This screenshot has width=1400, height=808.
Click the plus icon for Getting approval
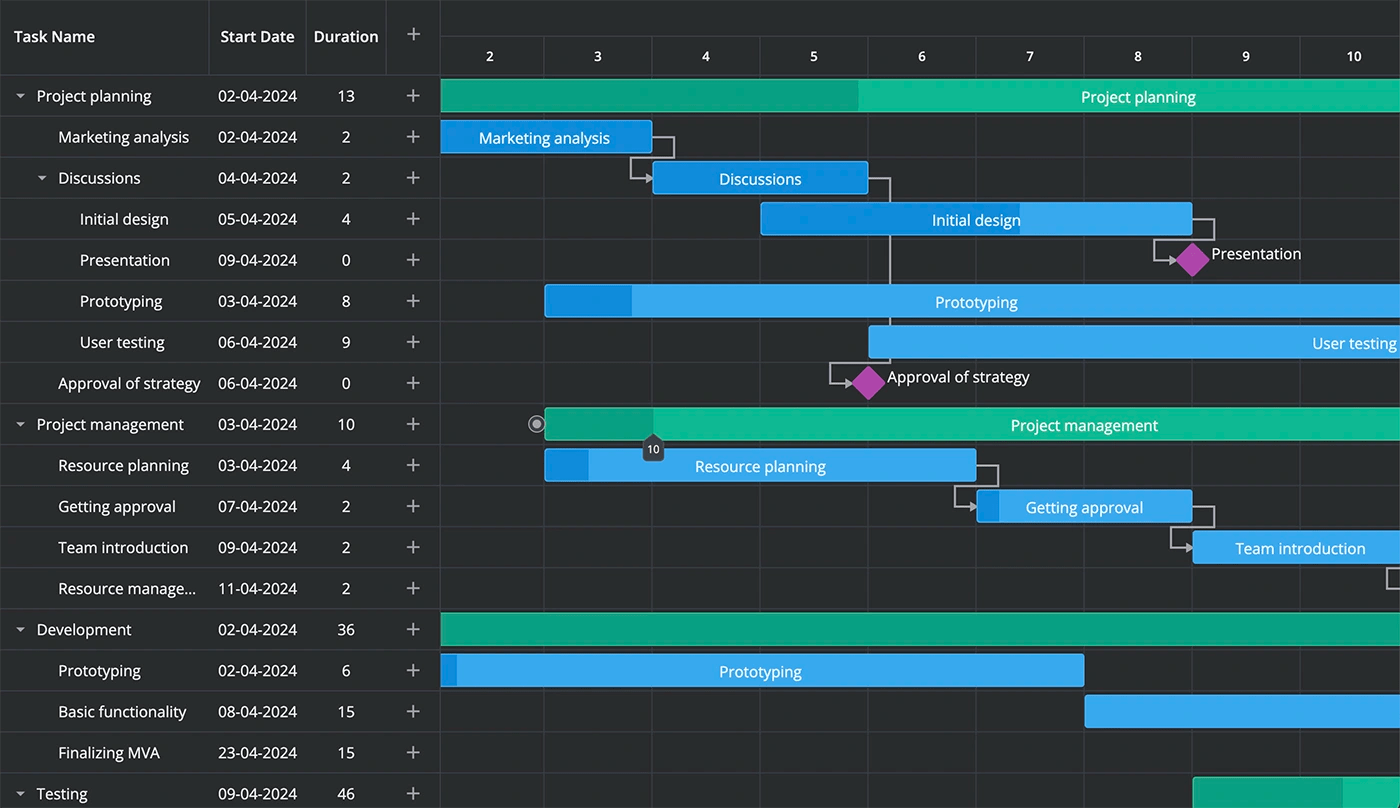[x=413, y=506]
